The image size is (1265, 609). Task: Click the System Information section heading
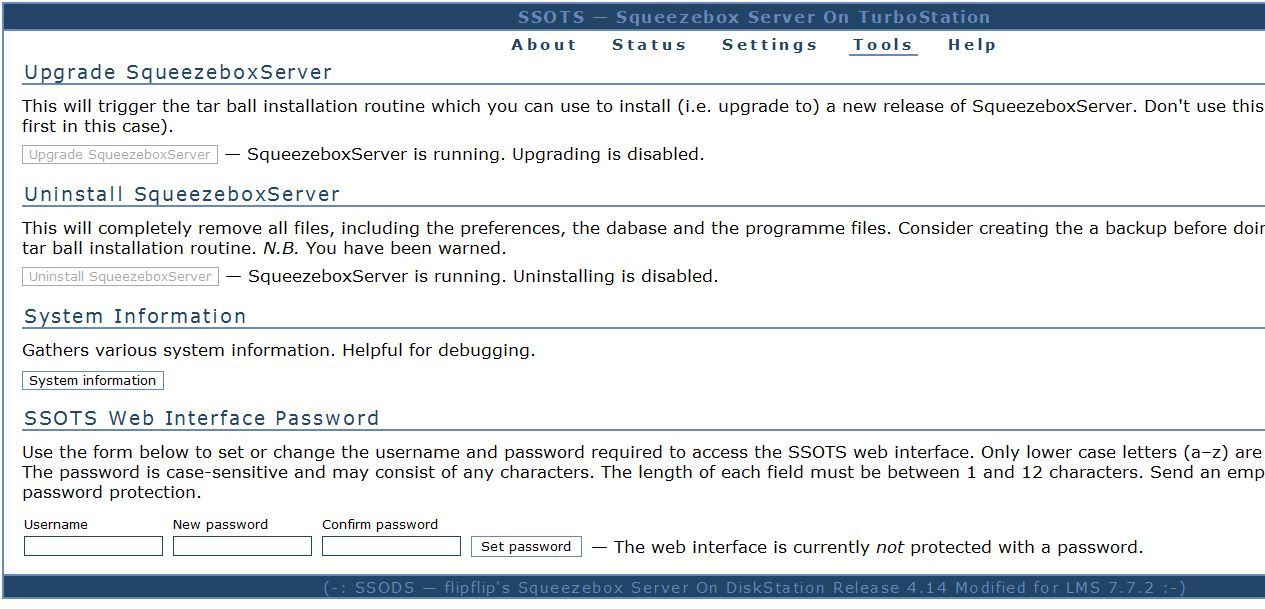coord(135,317)
